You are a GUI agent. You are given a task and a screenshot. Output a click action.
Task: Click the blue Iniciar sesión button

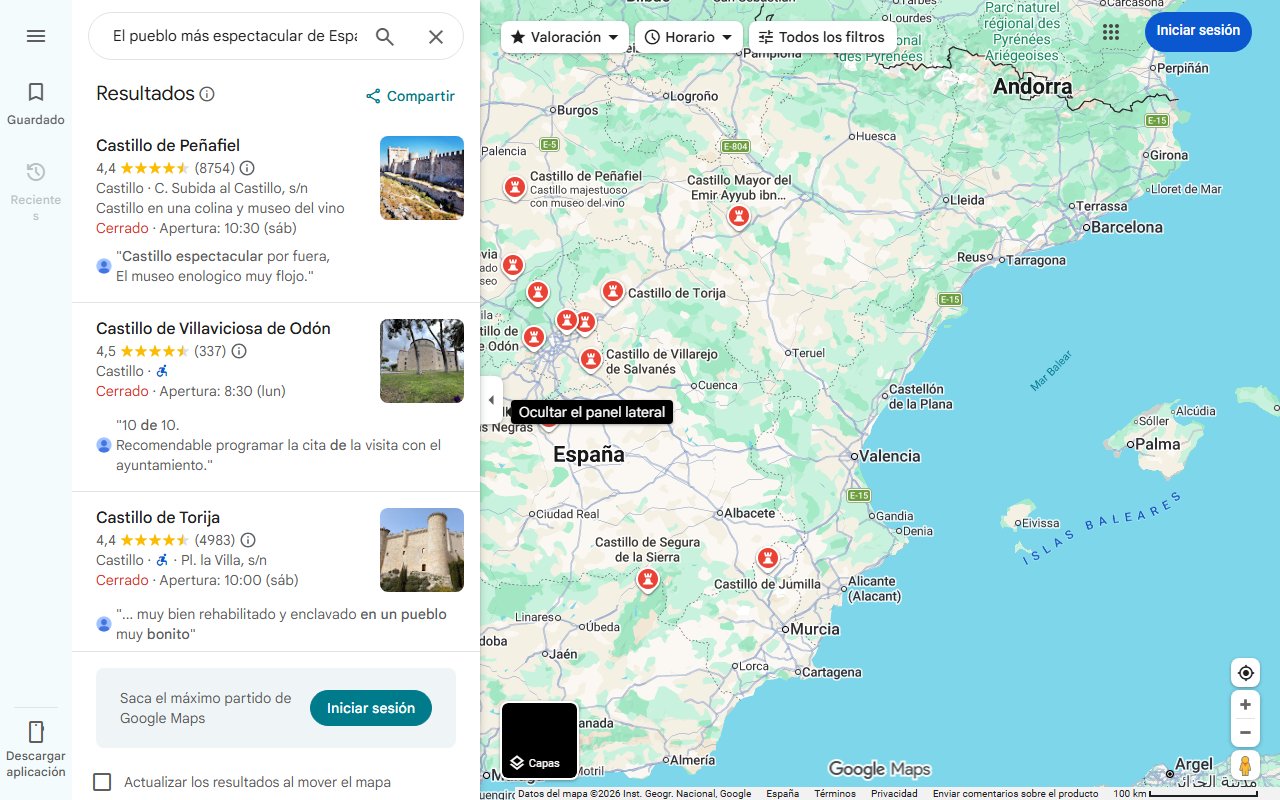pos(1198,31)
